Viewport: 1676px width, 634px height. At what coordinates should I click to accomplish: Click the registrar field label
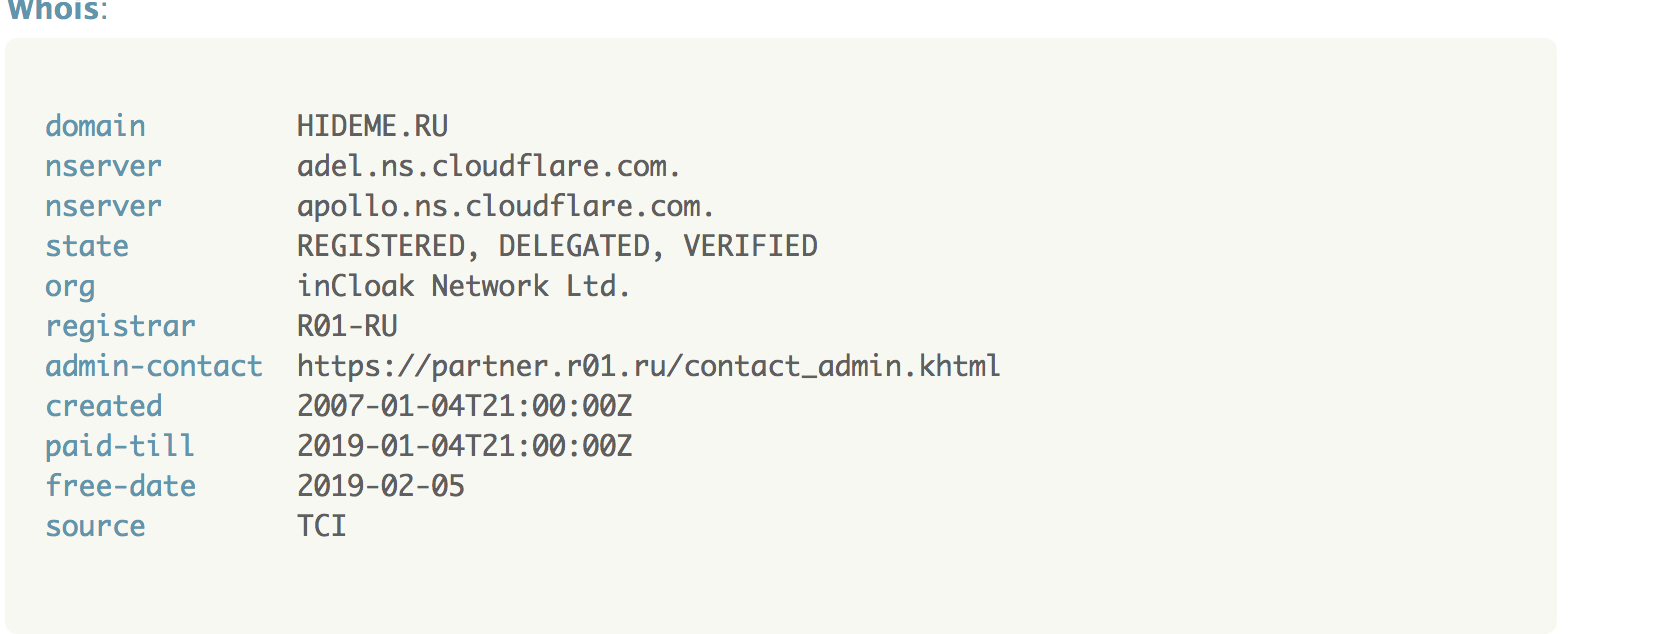coord(120,326)
